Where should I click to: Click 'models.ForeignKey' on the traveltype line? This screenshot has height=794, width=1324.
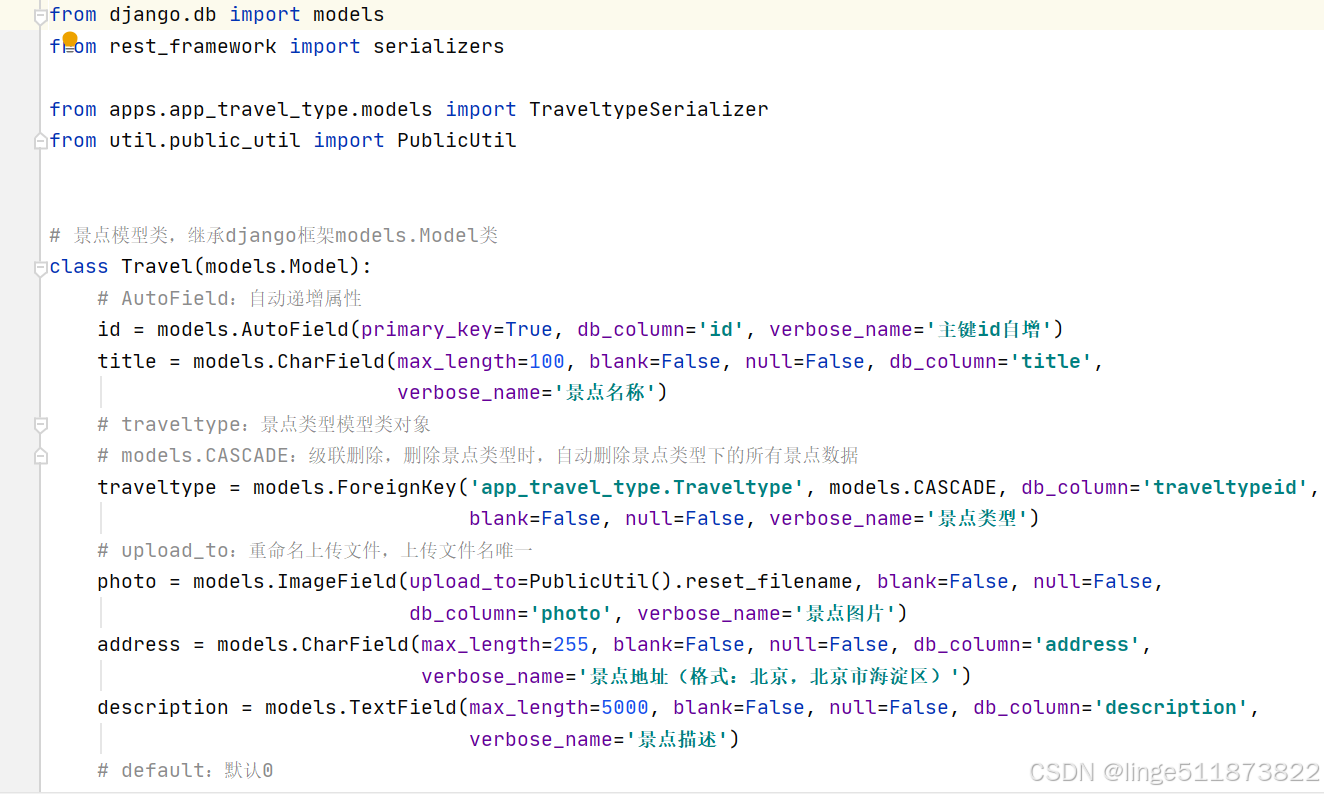tap(355, 488)
